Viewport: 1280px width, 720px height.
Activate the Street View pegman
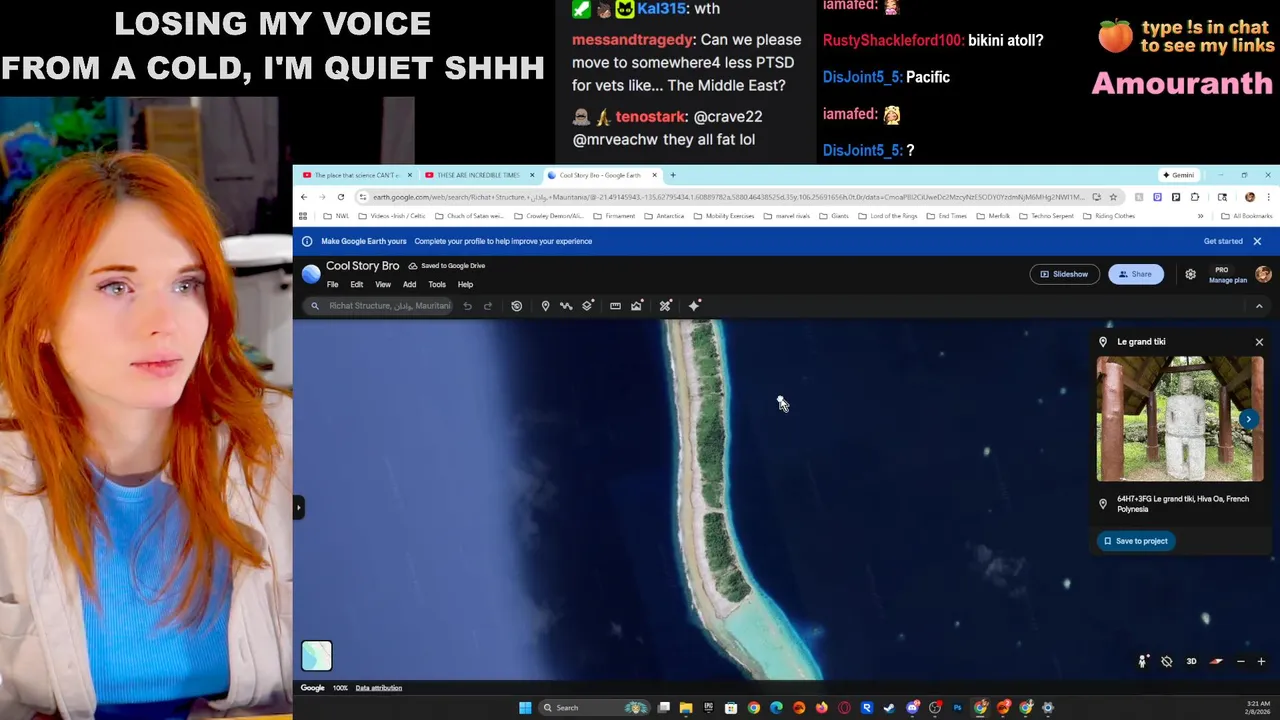coord(1142,661)
